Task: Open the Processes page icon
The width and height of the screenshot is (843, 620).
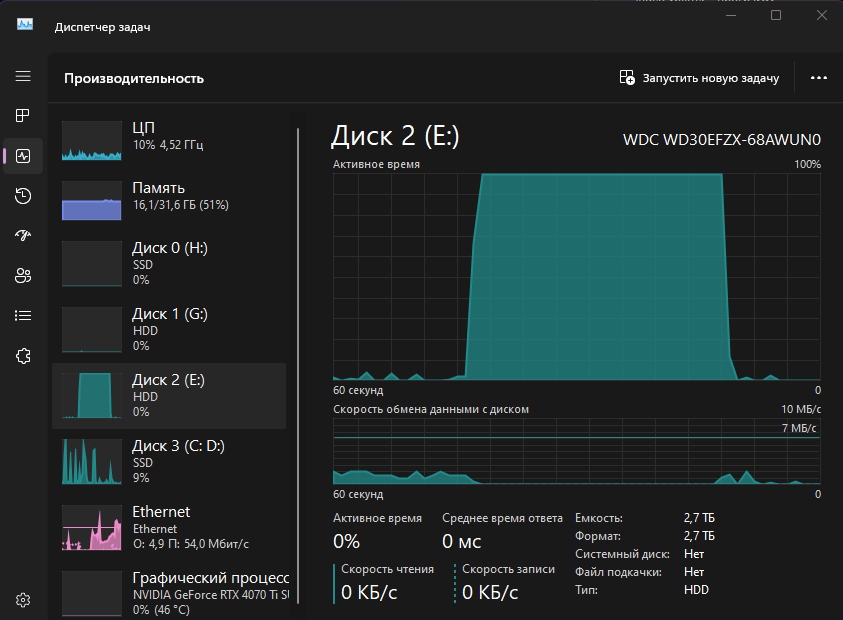Action: tap(23, 116)
